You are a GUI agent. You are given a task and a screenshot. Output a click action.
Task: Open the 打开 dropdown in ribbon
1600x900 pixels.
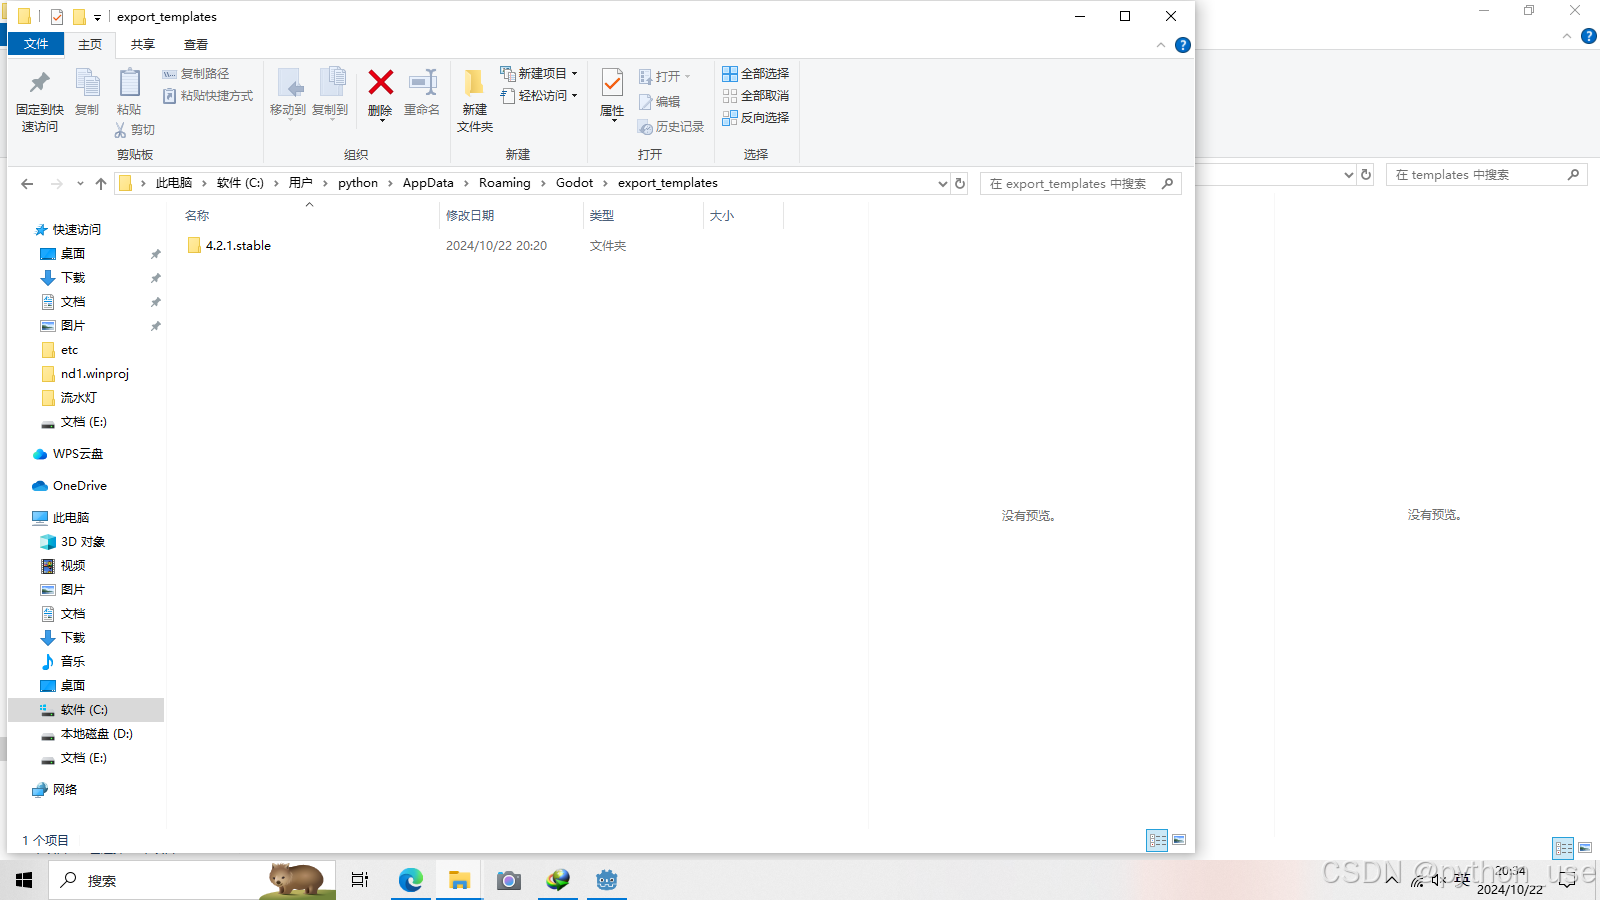pyautogui.click(x=665, y=77)
